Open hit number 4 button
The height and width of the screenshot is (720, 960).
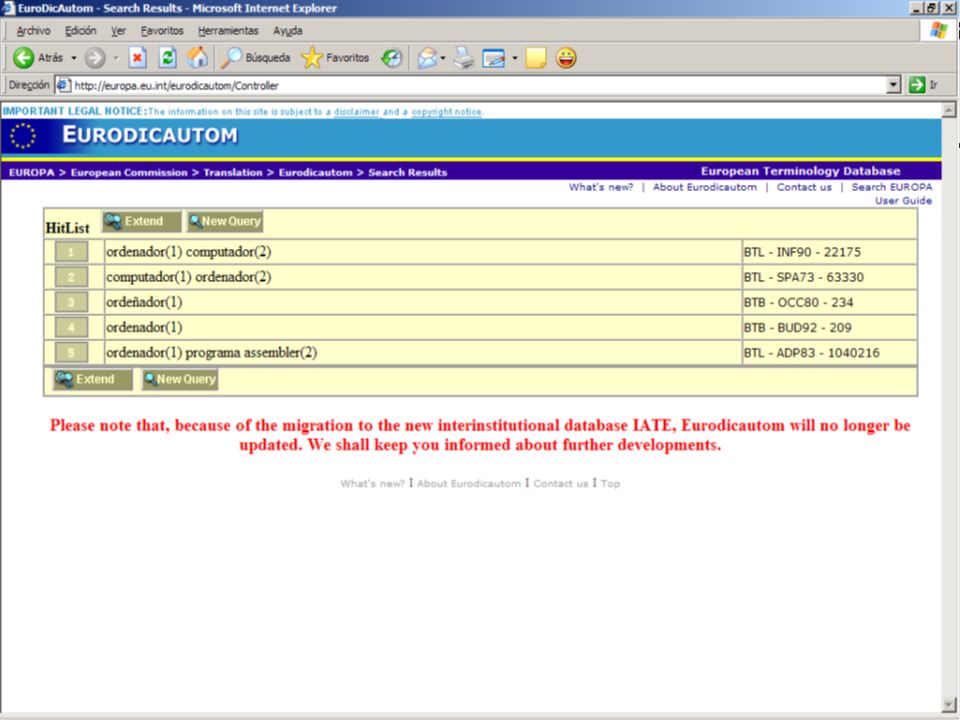(71, 327)
